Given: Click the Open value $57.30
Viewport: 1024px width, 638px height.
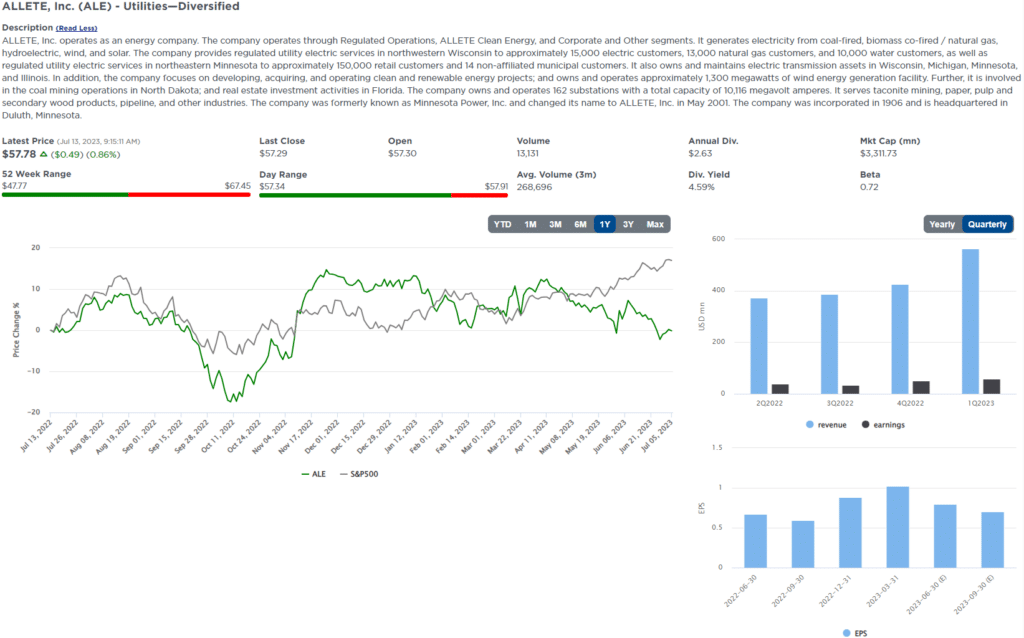Looking at the screenshot, I should click(402, 153).
